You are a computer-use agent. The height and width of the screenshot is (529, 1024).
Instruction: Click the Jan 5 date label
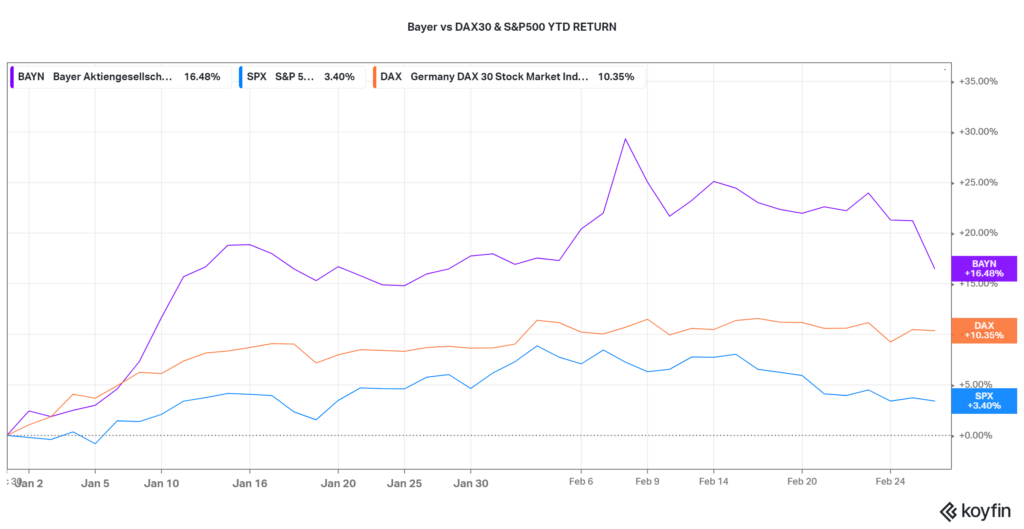[x=95, y=484]
